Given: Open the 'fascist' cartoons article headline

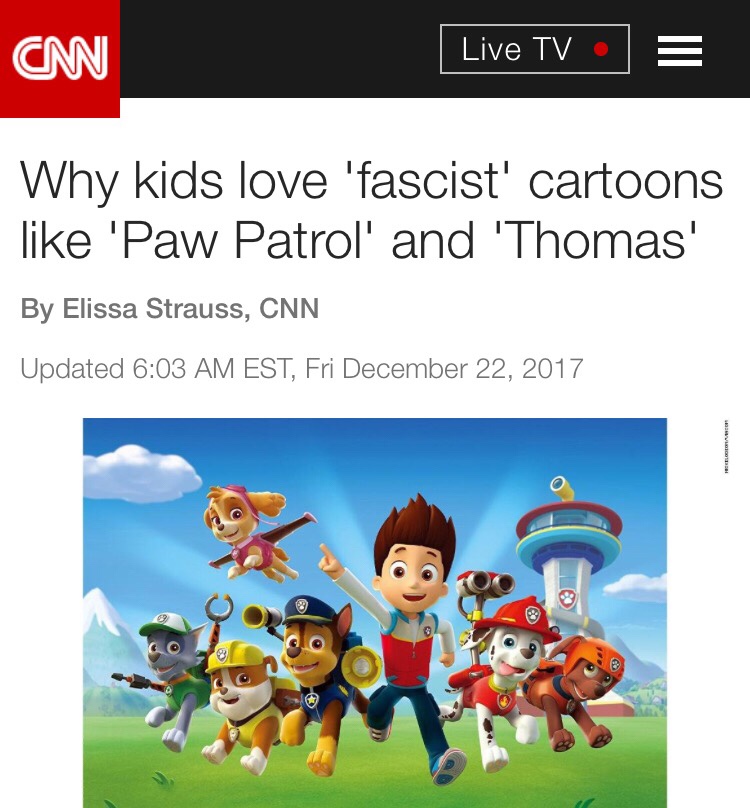Looking at the screenshot, I should click(x=372, y=210).
